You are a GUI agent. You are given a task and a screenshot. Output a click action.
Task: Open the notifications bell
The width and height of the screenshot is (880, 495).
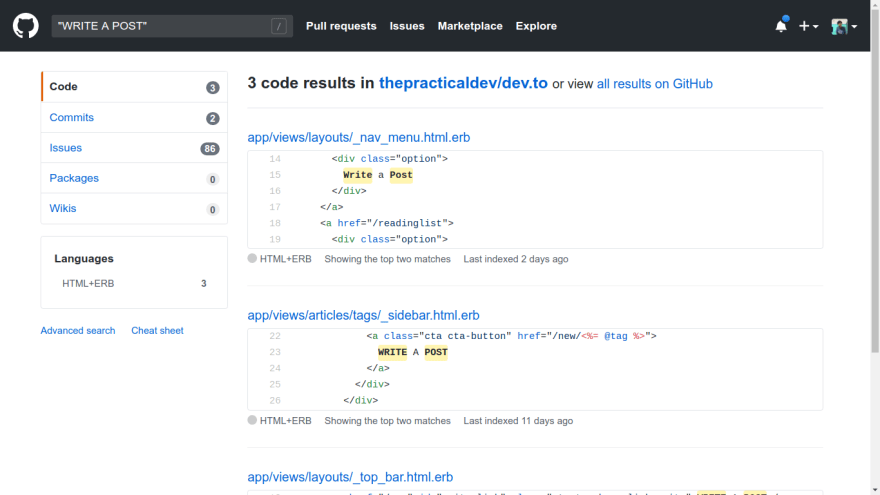(781, 26)
